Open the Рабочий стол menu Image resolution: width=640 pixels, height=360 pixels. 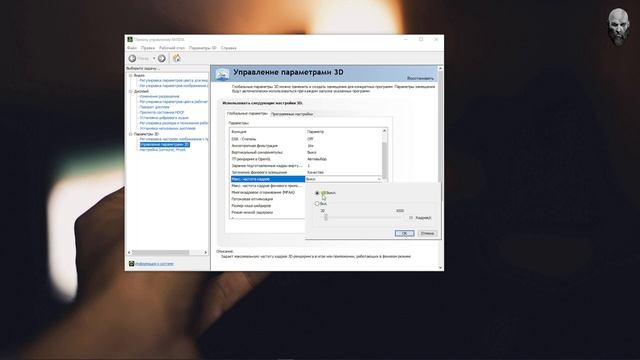click(x=172, y=48)
